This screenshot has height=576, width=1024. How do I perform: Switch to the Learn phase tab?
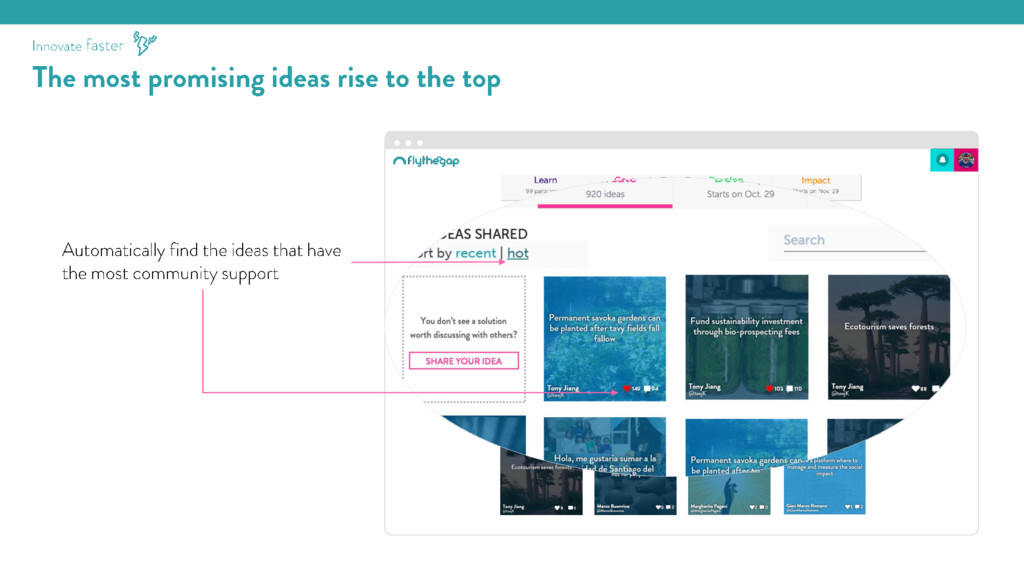(545, 180)
